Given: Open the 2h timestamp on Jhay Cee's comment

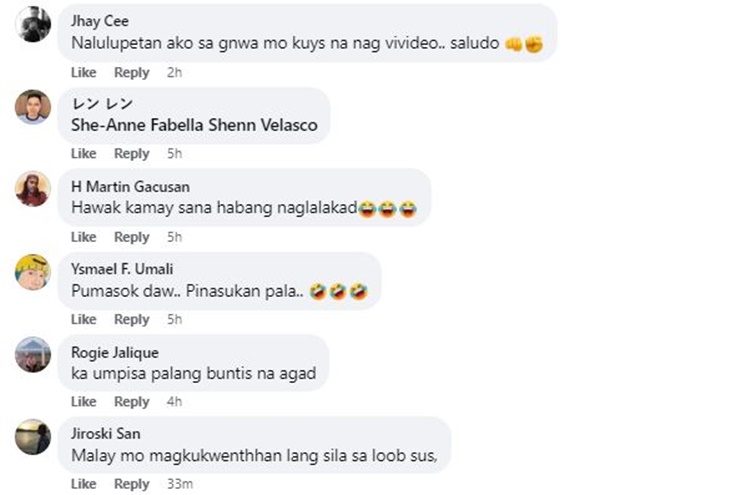Looking at the screenshot, I should coord(175,72).
